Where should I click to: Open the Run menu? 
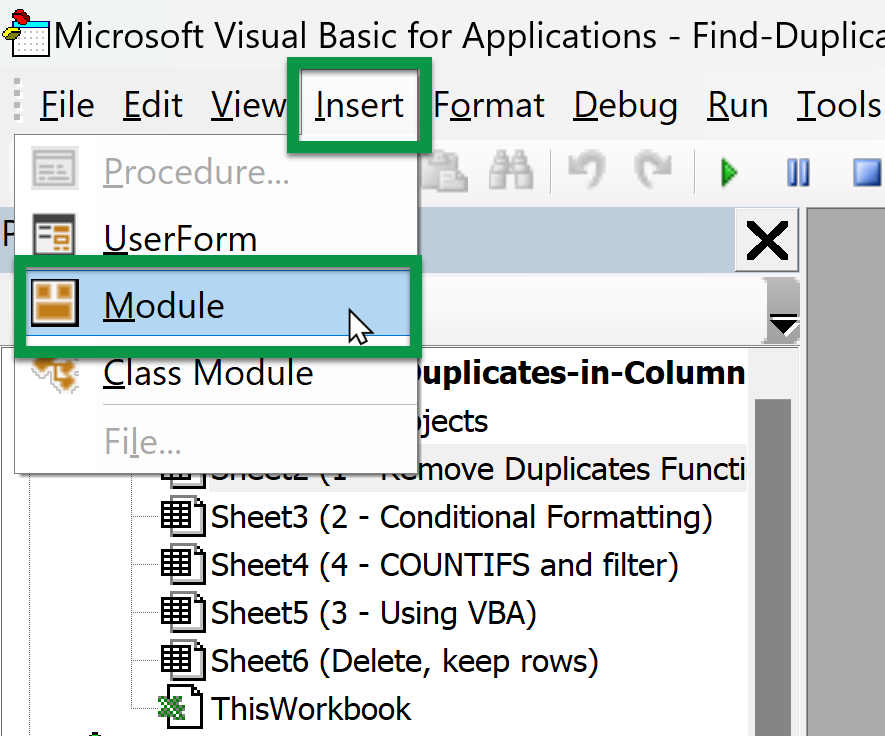coord(737,104)
